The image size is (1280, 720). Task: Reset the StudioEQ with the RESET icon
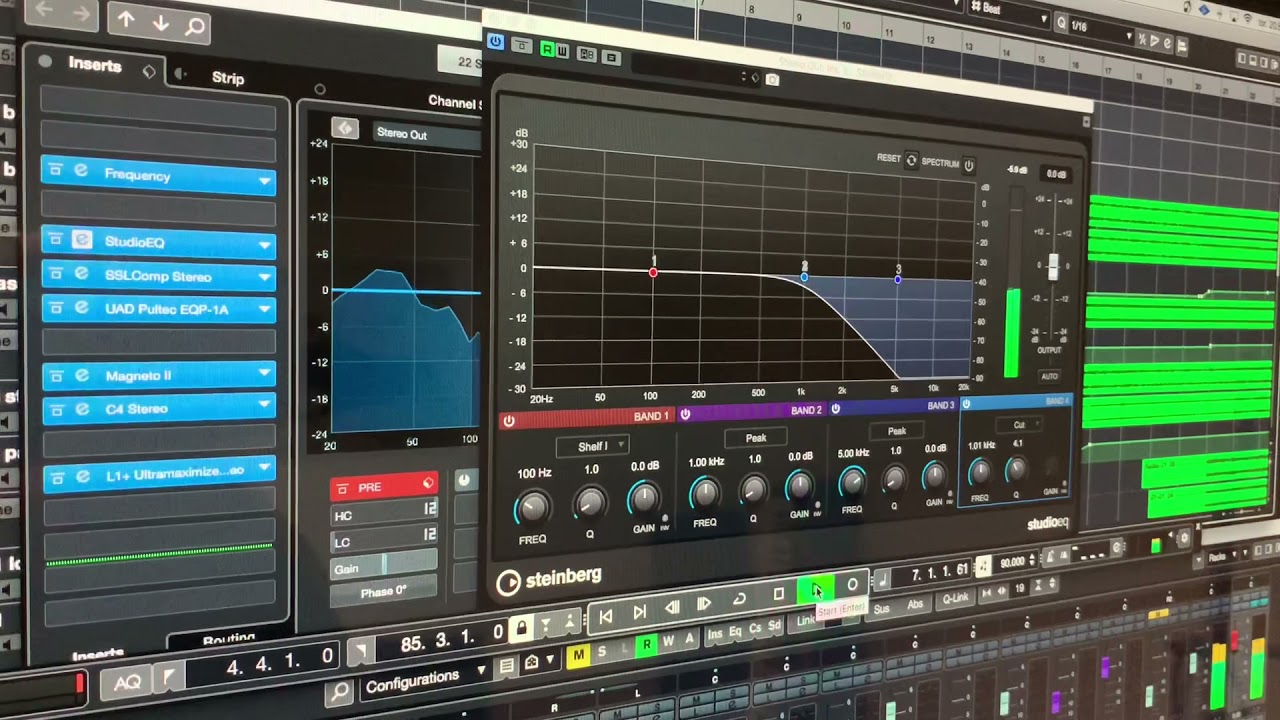911,160
